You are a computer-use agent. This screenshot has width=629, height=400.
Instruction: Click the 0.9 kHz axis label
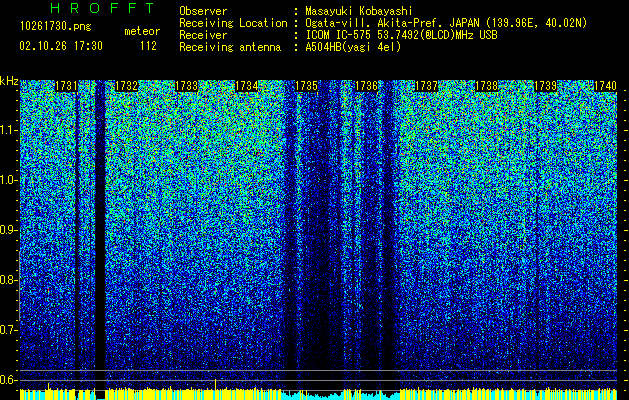click(9, 230)
